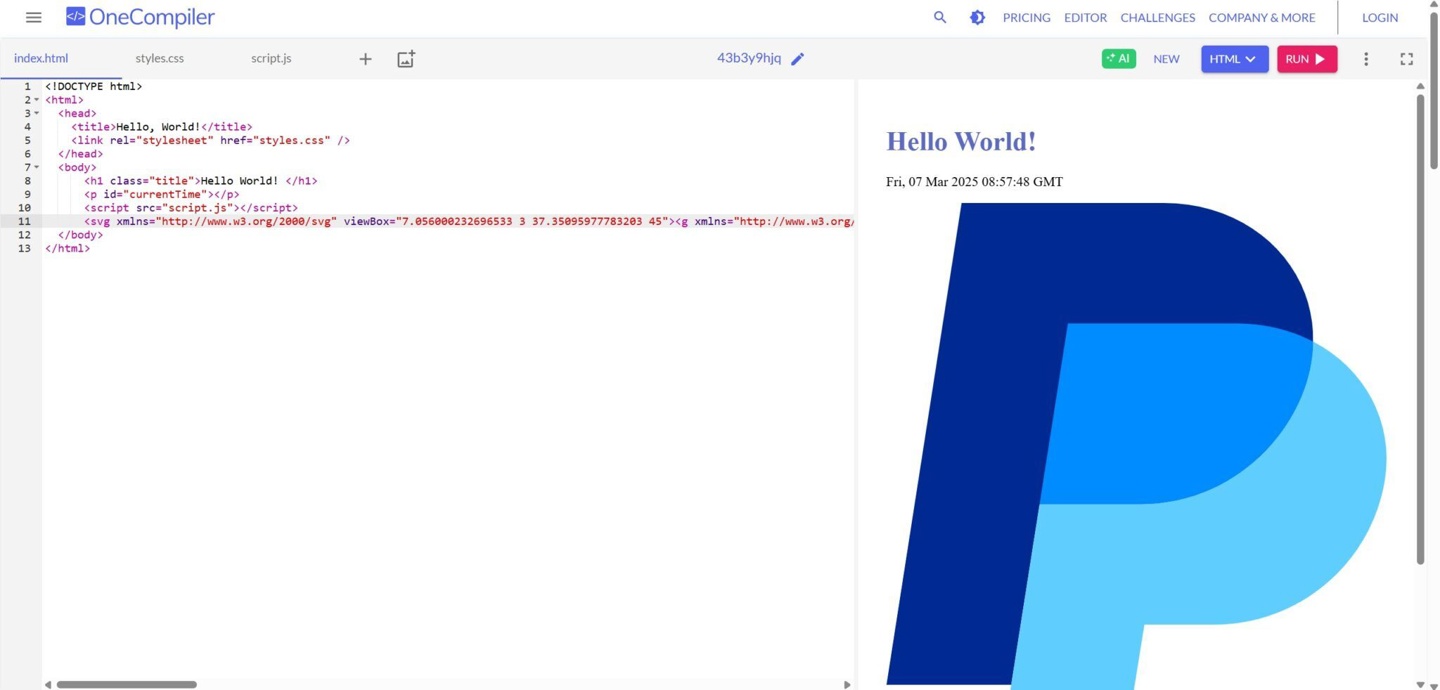
Task: Click the h1 class title code line
Action: click(x=200, y=182)
